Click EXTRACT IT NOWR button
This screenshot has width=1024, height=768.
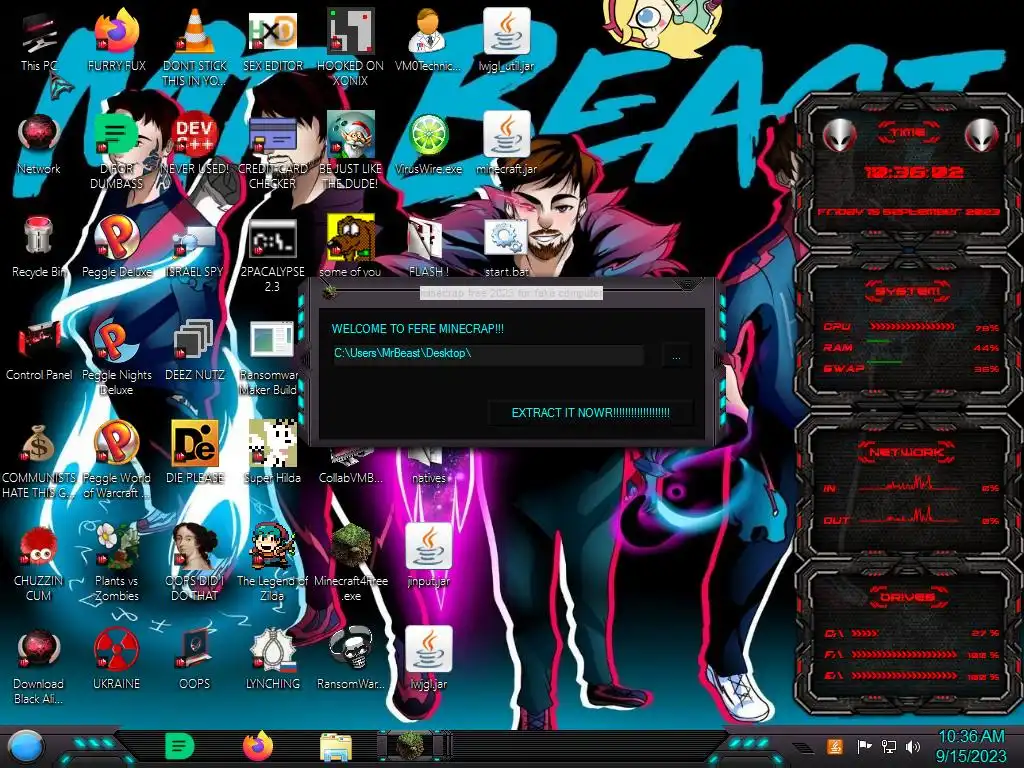(590, 413)
